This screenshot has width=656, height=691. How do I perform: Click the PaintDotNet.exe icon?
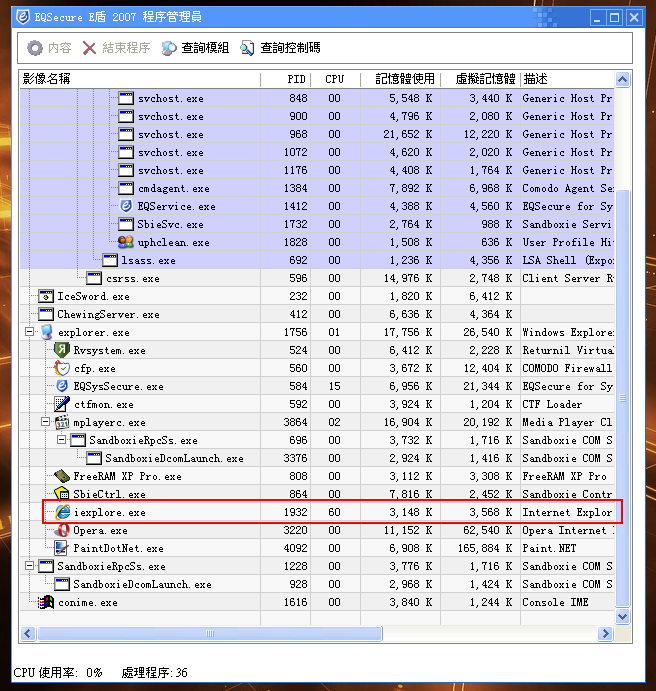tap(62, 548)
